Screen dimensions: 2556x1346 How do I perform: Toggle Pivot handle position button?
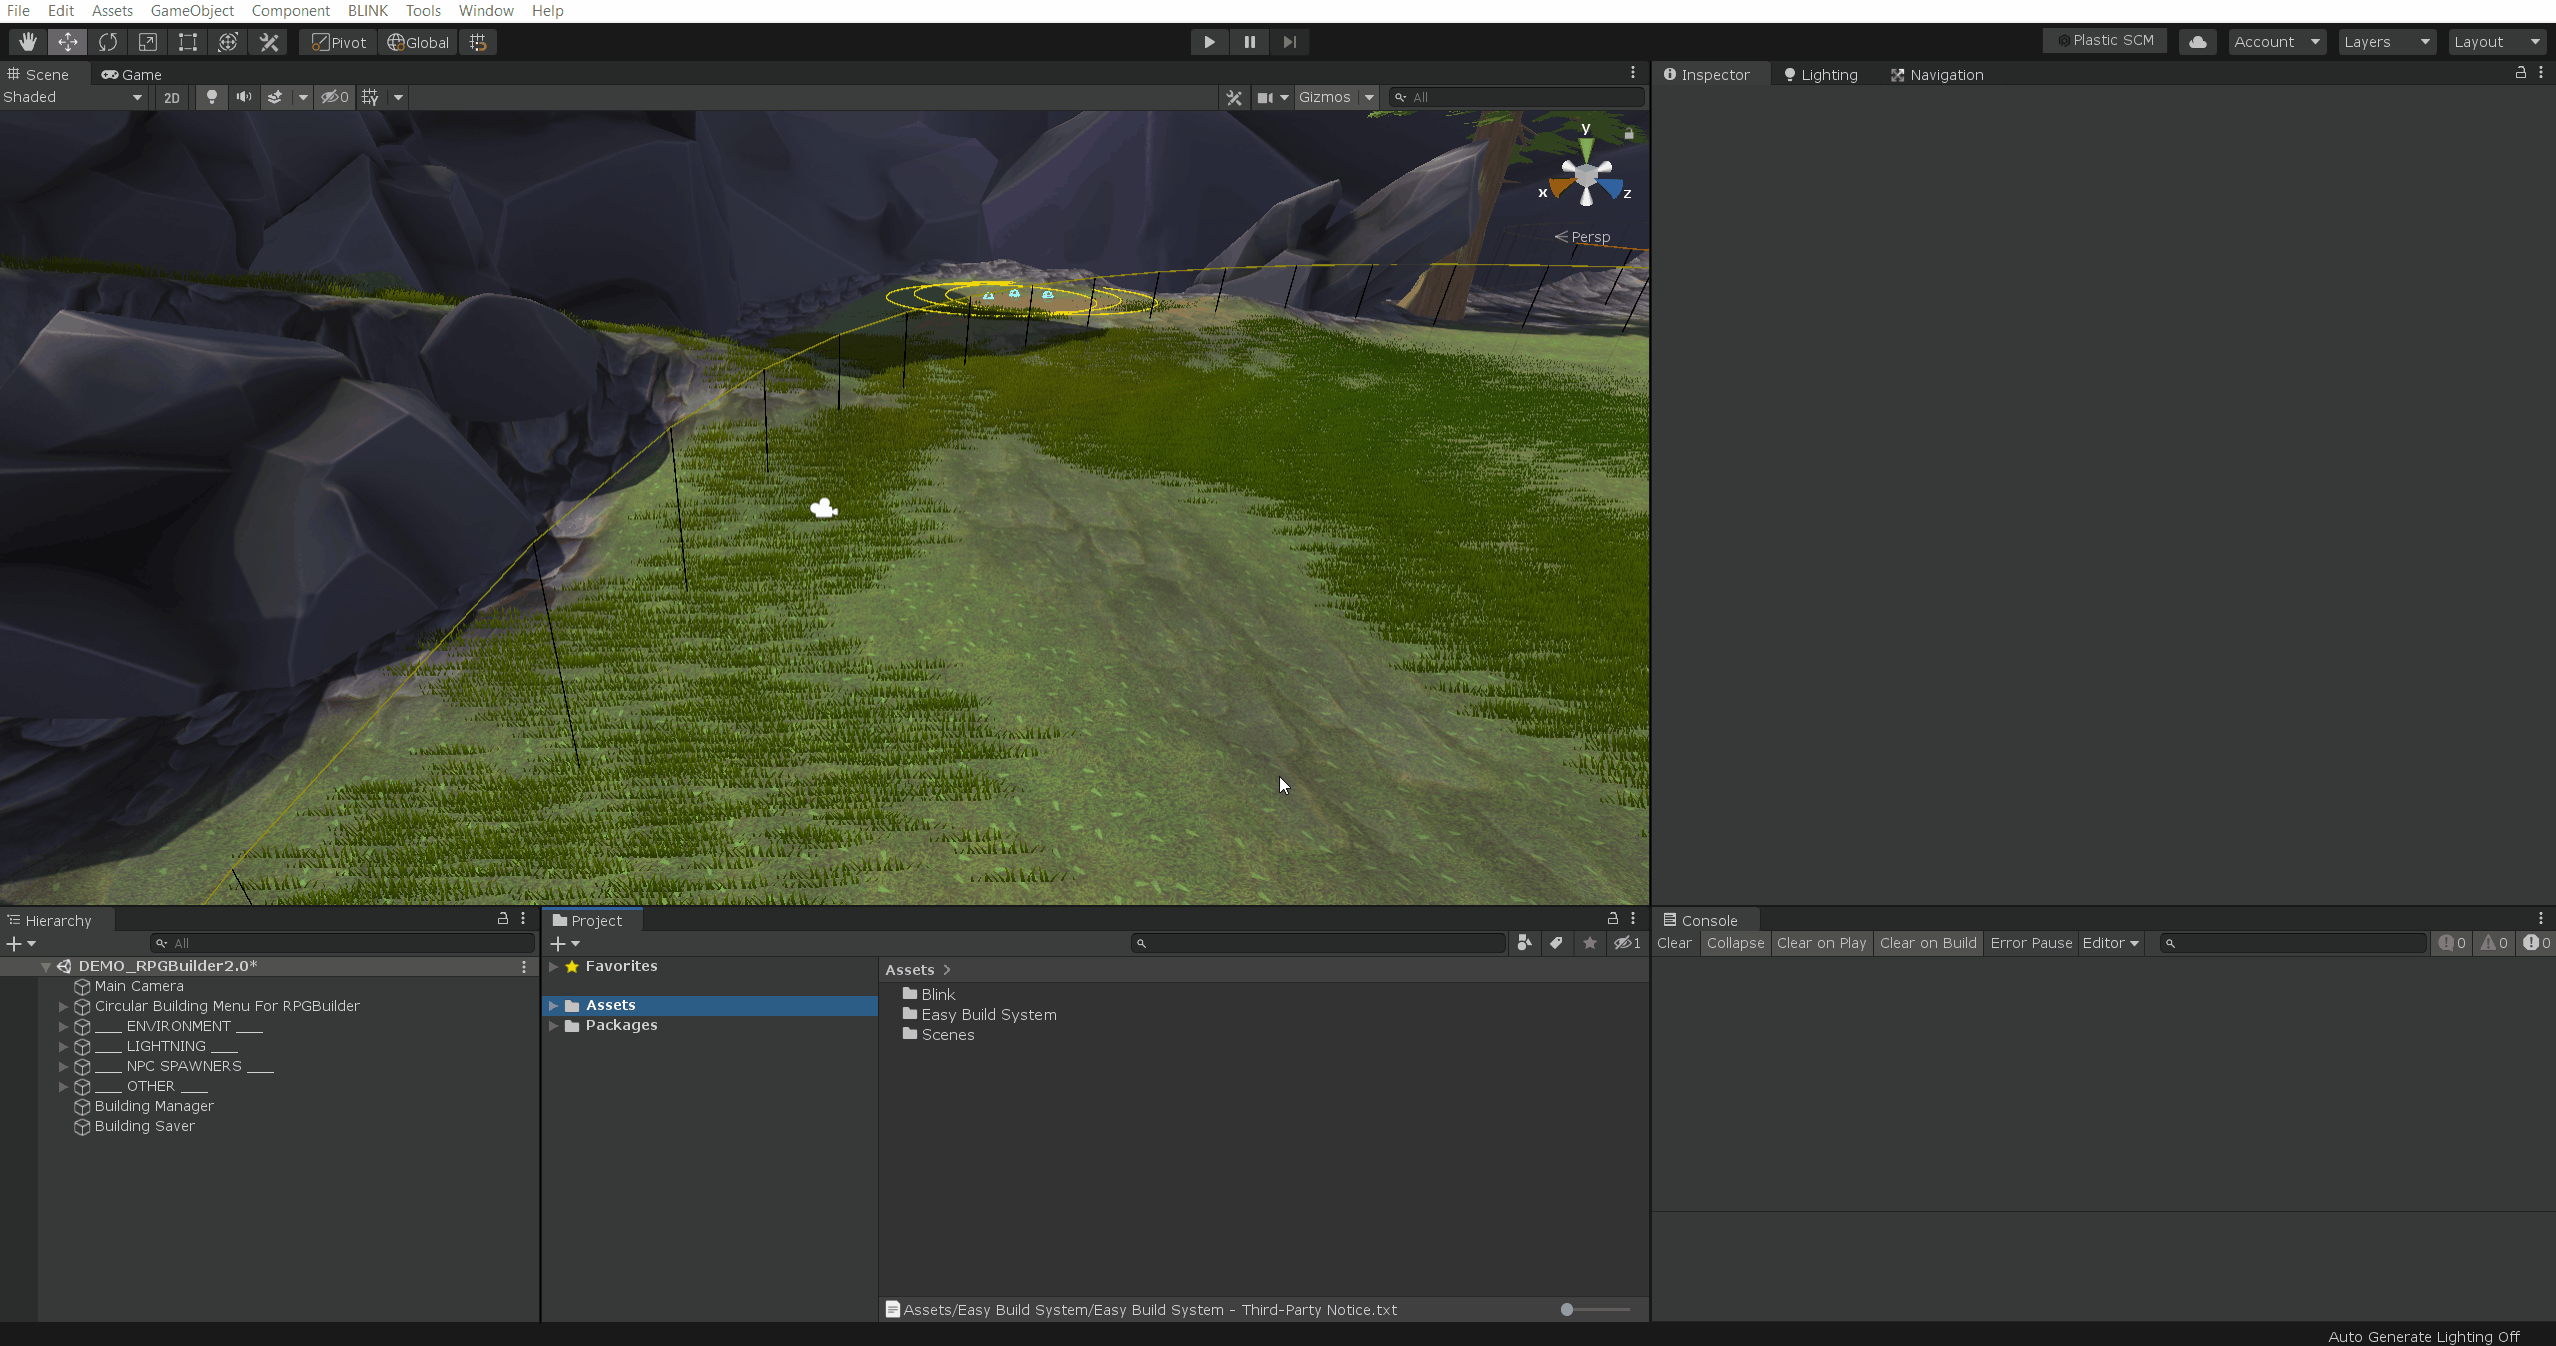(339, 42)
